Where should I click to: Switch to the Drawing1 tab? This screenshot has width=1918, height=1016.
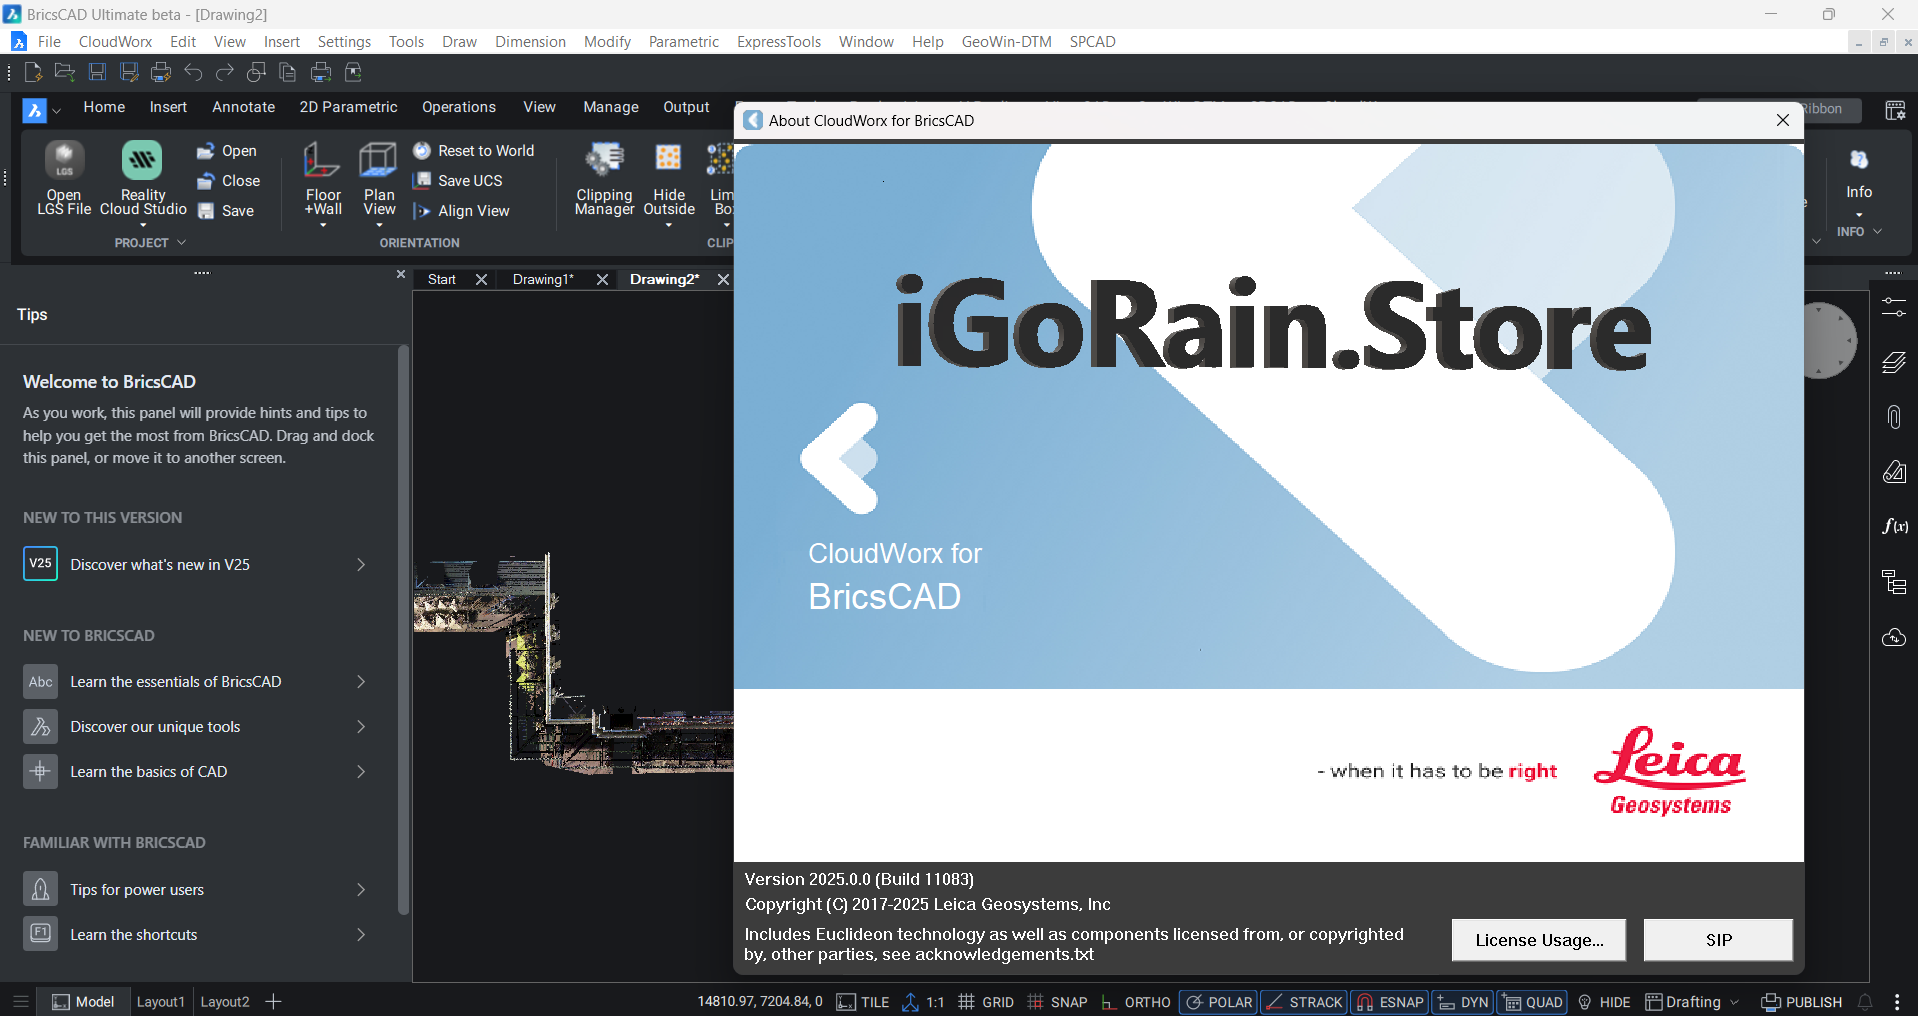click(542, 280)
